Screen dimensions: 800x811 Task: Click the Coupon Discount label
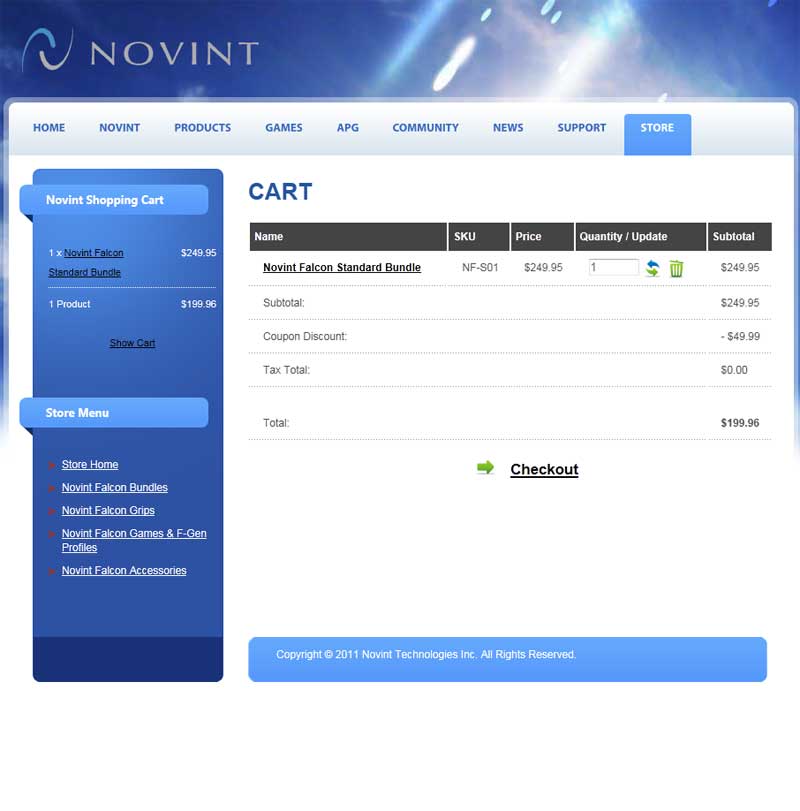305,336
